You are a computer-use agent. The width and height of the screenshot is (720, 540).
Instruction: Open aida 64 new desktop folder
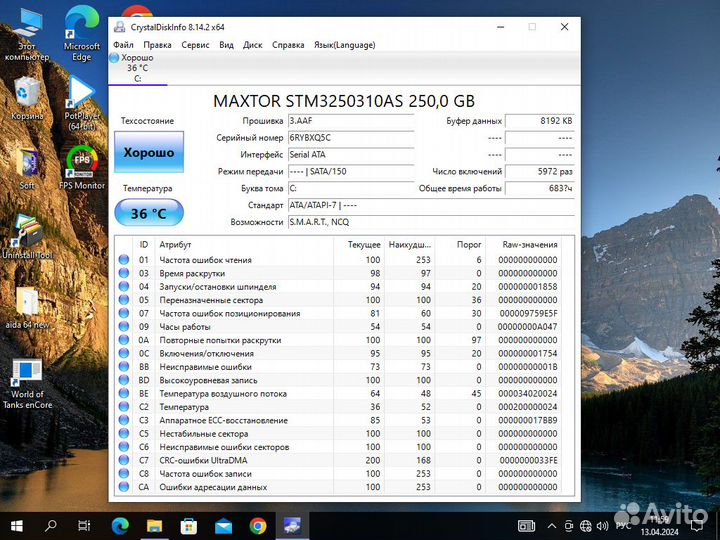click(x=27, y=308)
